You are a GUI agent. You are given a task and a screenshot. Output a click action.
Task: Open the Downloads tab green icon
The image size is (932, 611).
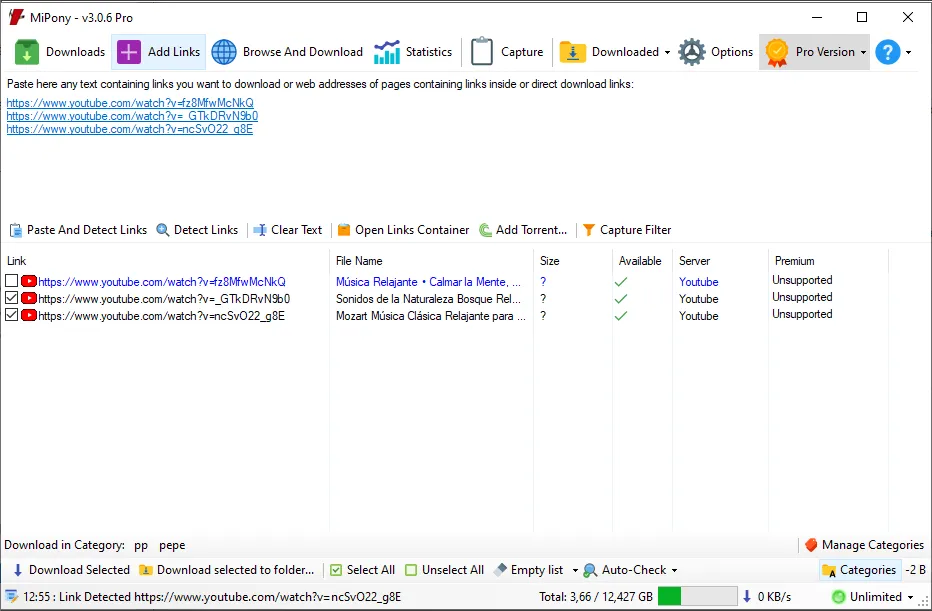[x=27, y=52]
